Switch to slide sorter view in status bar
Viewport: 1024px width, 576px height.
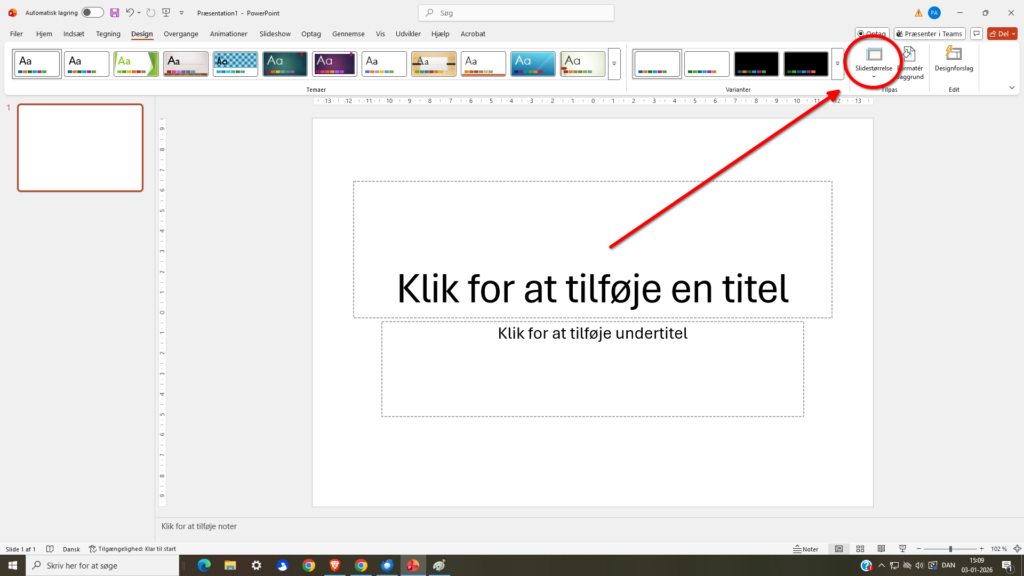859,548
